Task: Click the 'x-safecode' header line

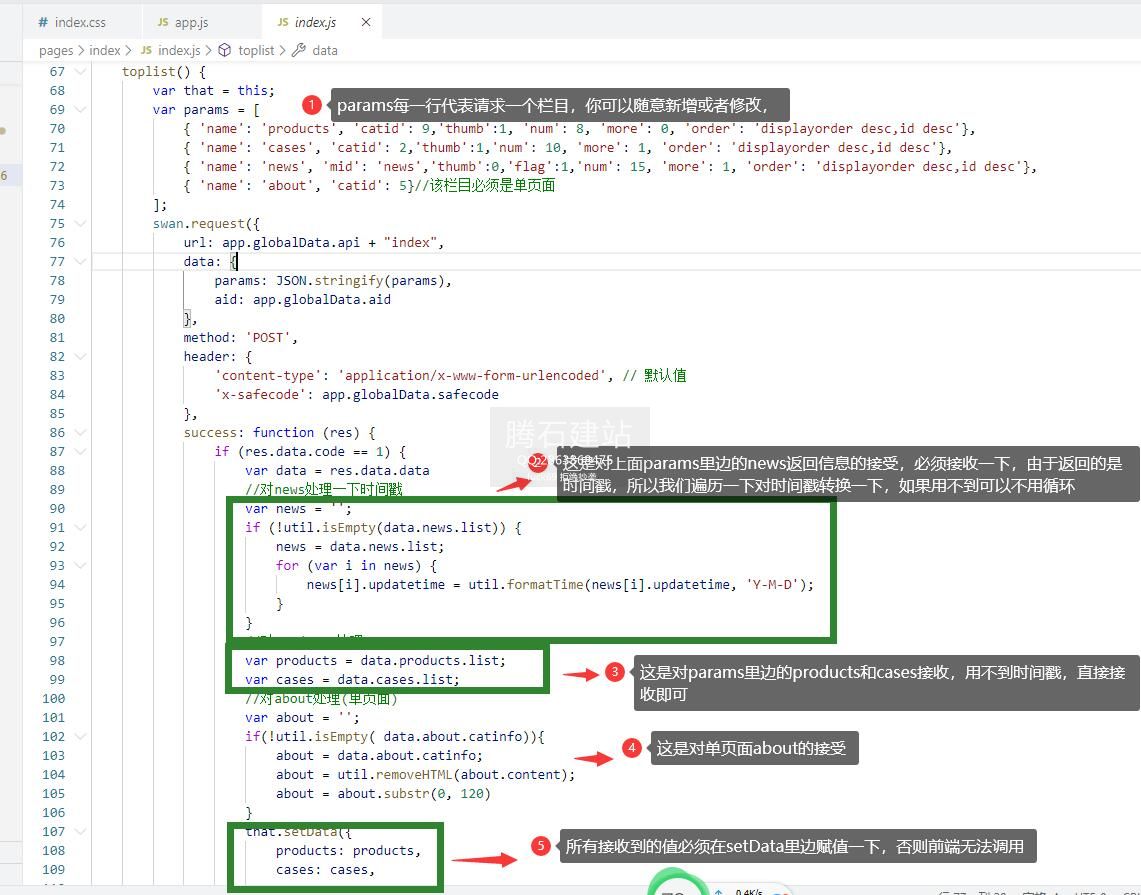Action: coord(357,394)
